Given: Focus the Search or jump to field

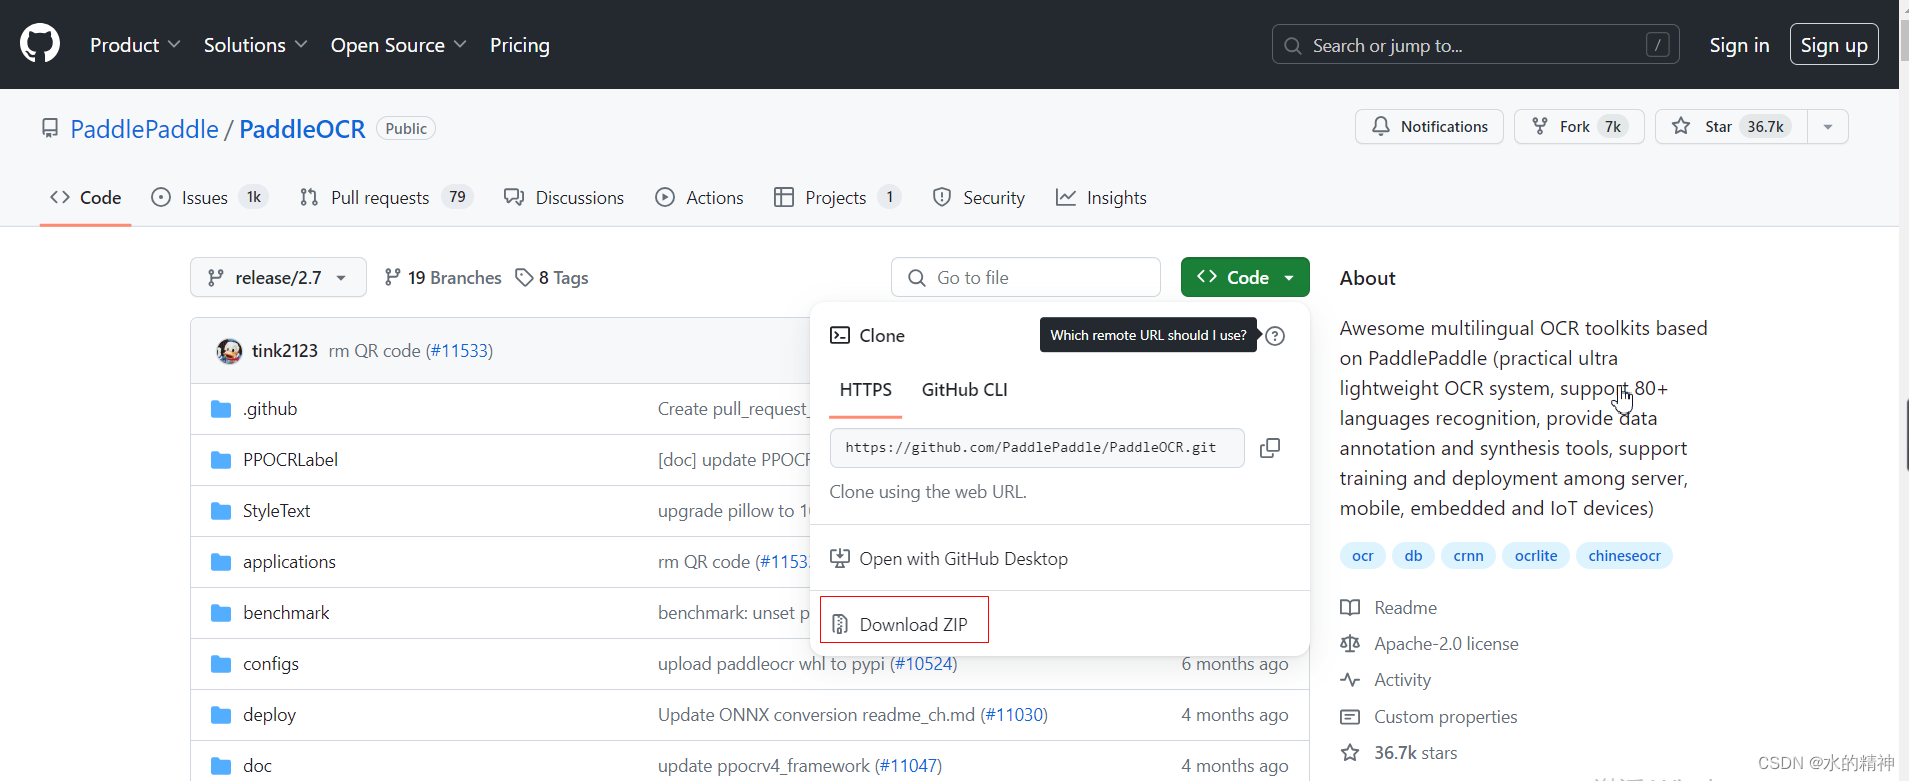Looking at the screenshot, I should pos(1475,45).
